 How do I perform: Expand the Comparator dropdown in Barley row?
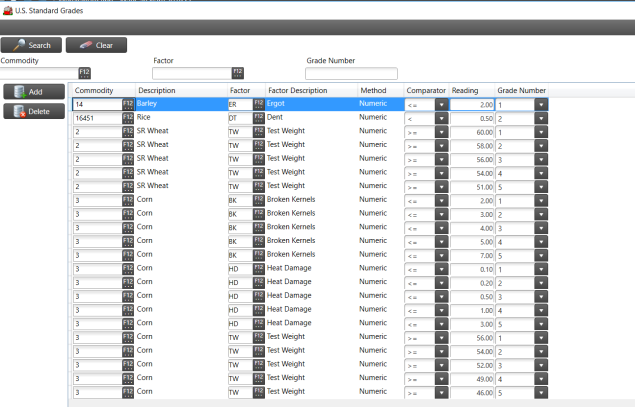441,104
